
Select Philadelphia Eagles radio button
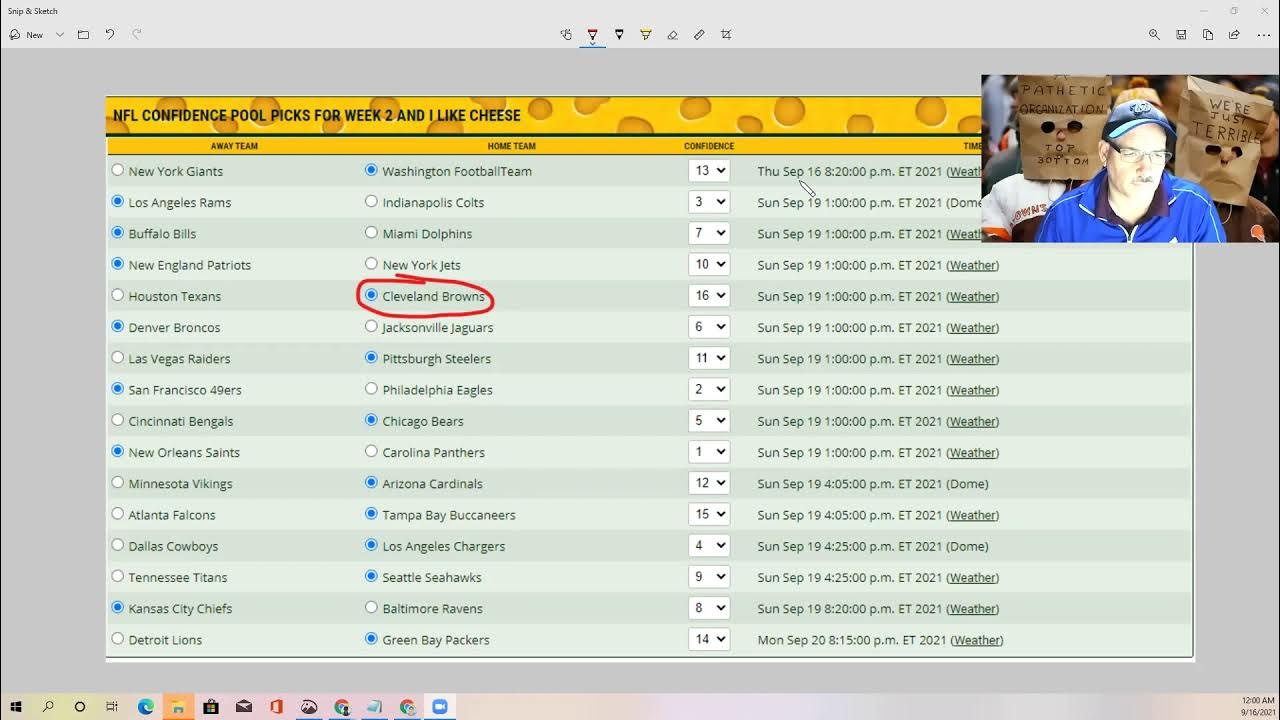(x=372, y=388)
